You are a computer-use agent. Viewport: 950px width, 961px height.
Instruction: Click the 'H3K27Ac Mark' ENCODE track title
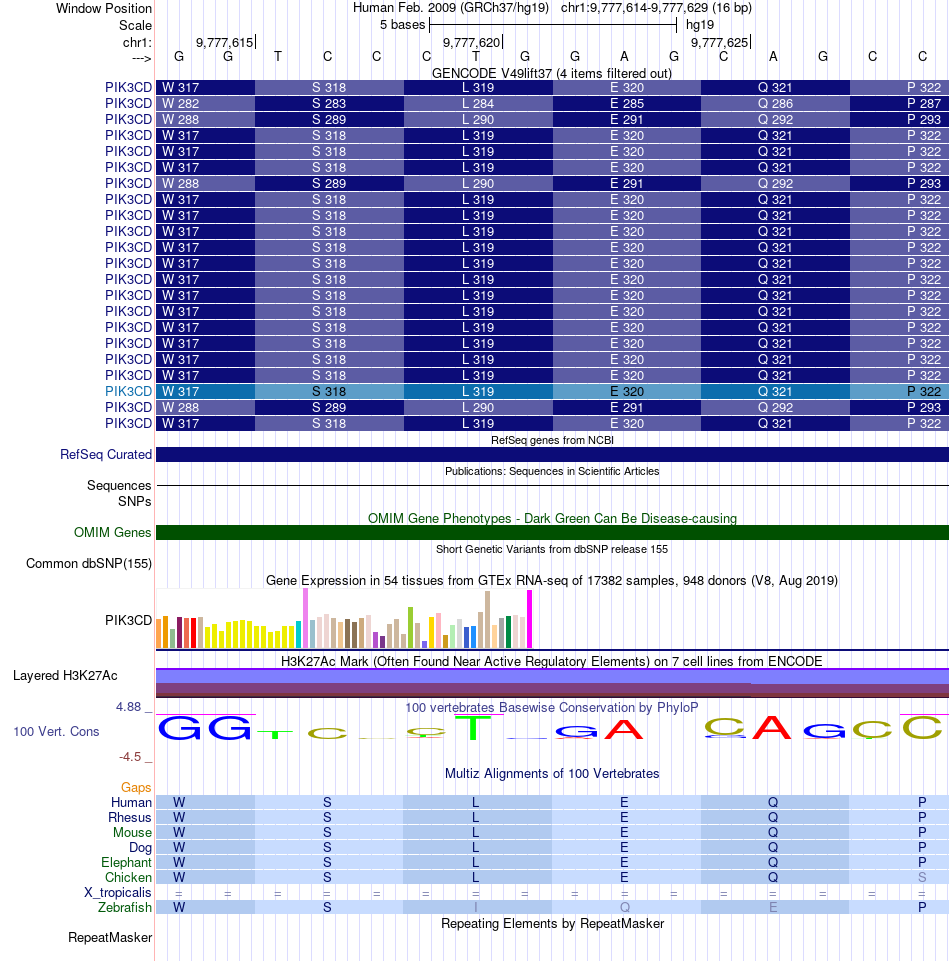552,661
